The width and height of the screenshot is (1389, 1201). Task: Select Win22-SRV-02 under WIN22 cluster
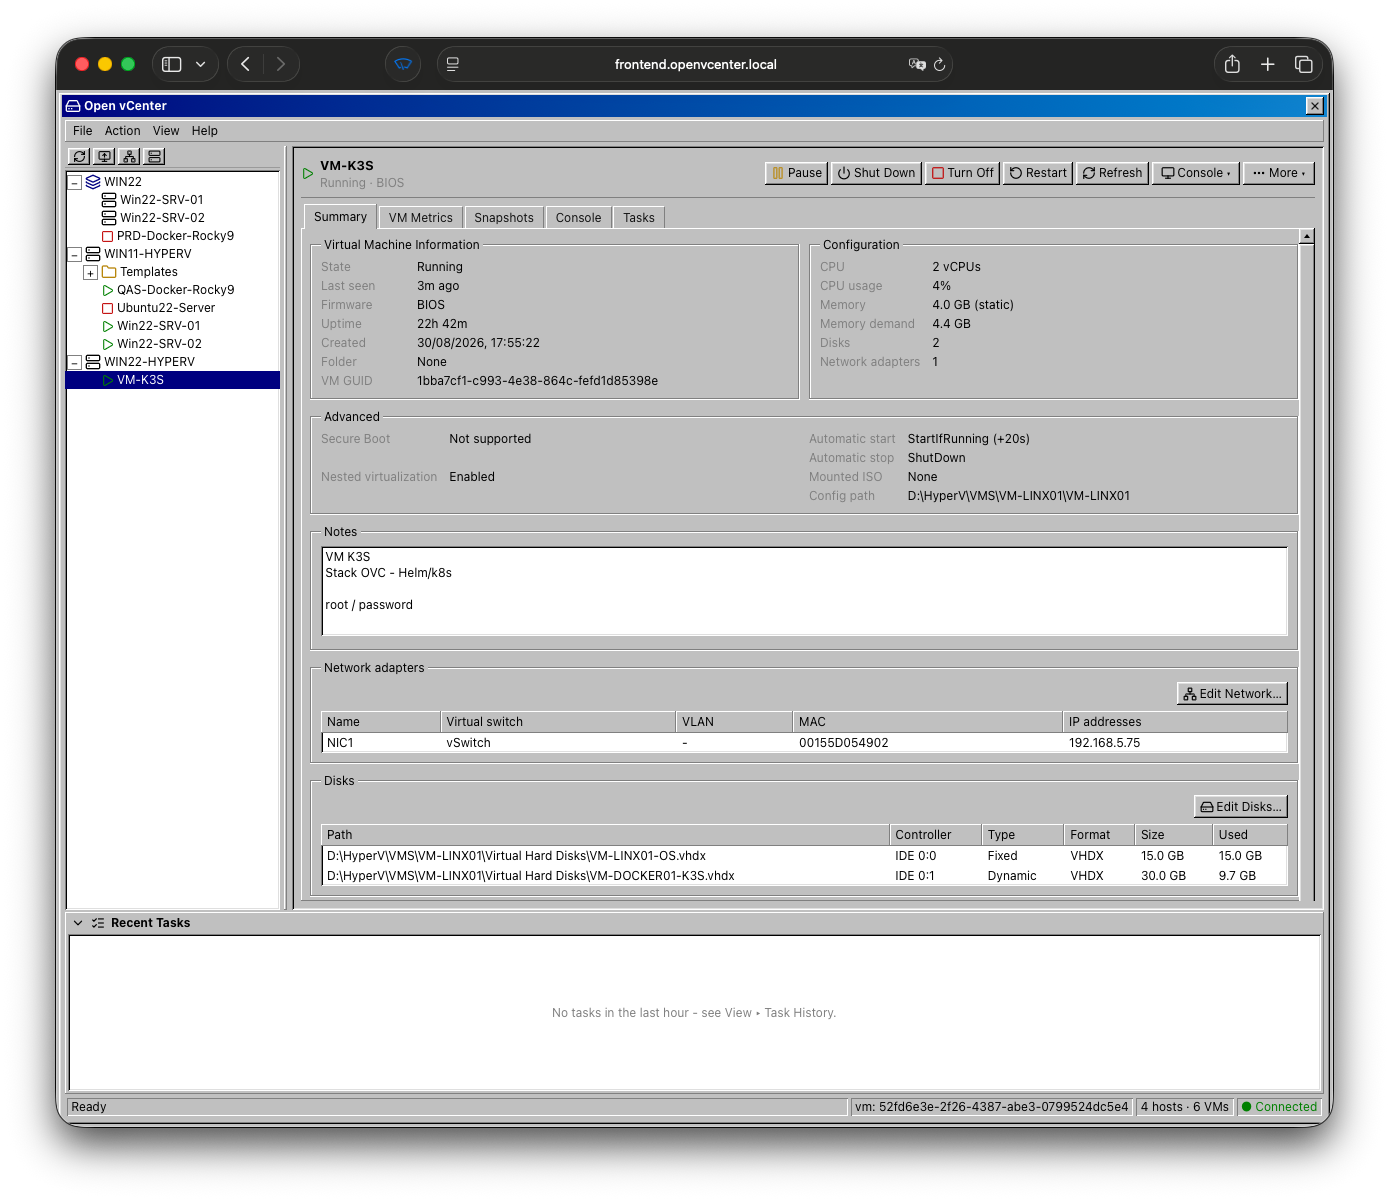162,218
